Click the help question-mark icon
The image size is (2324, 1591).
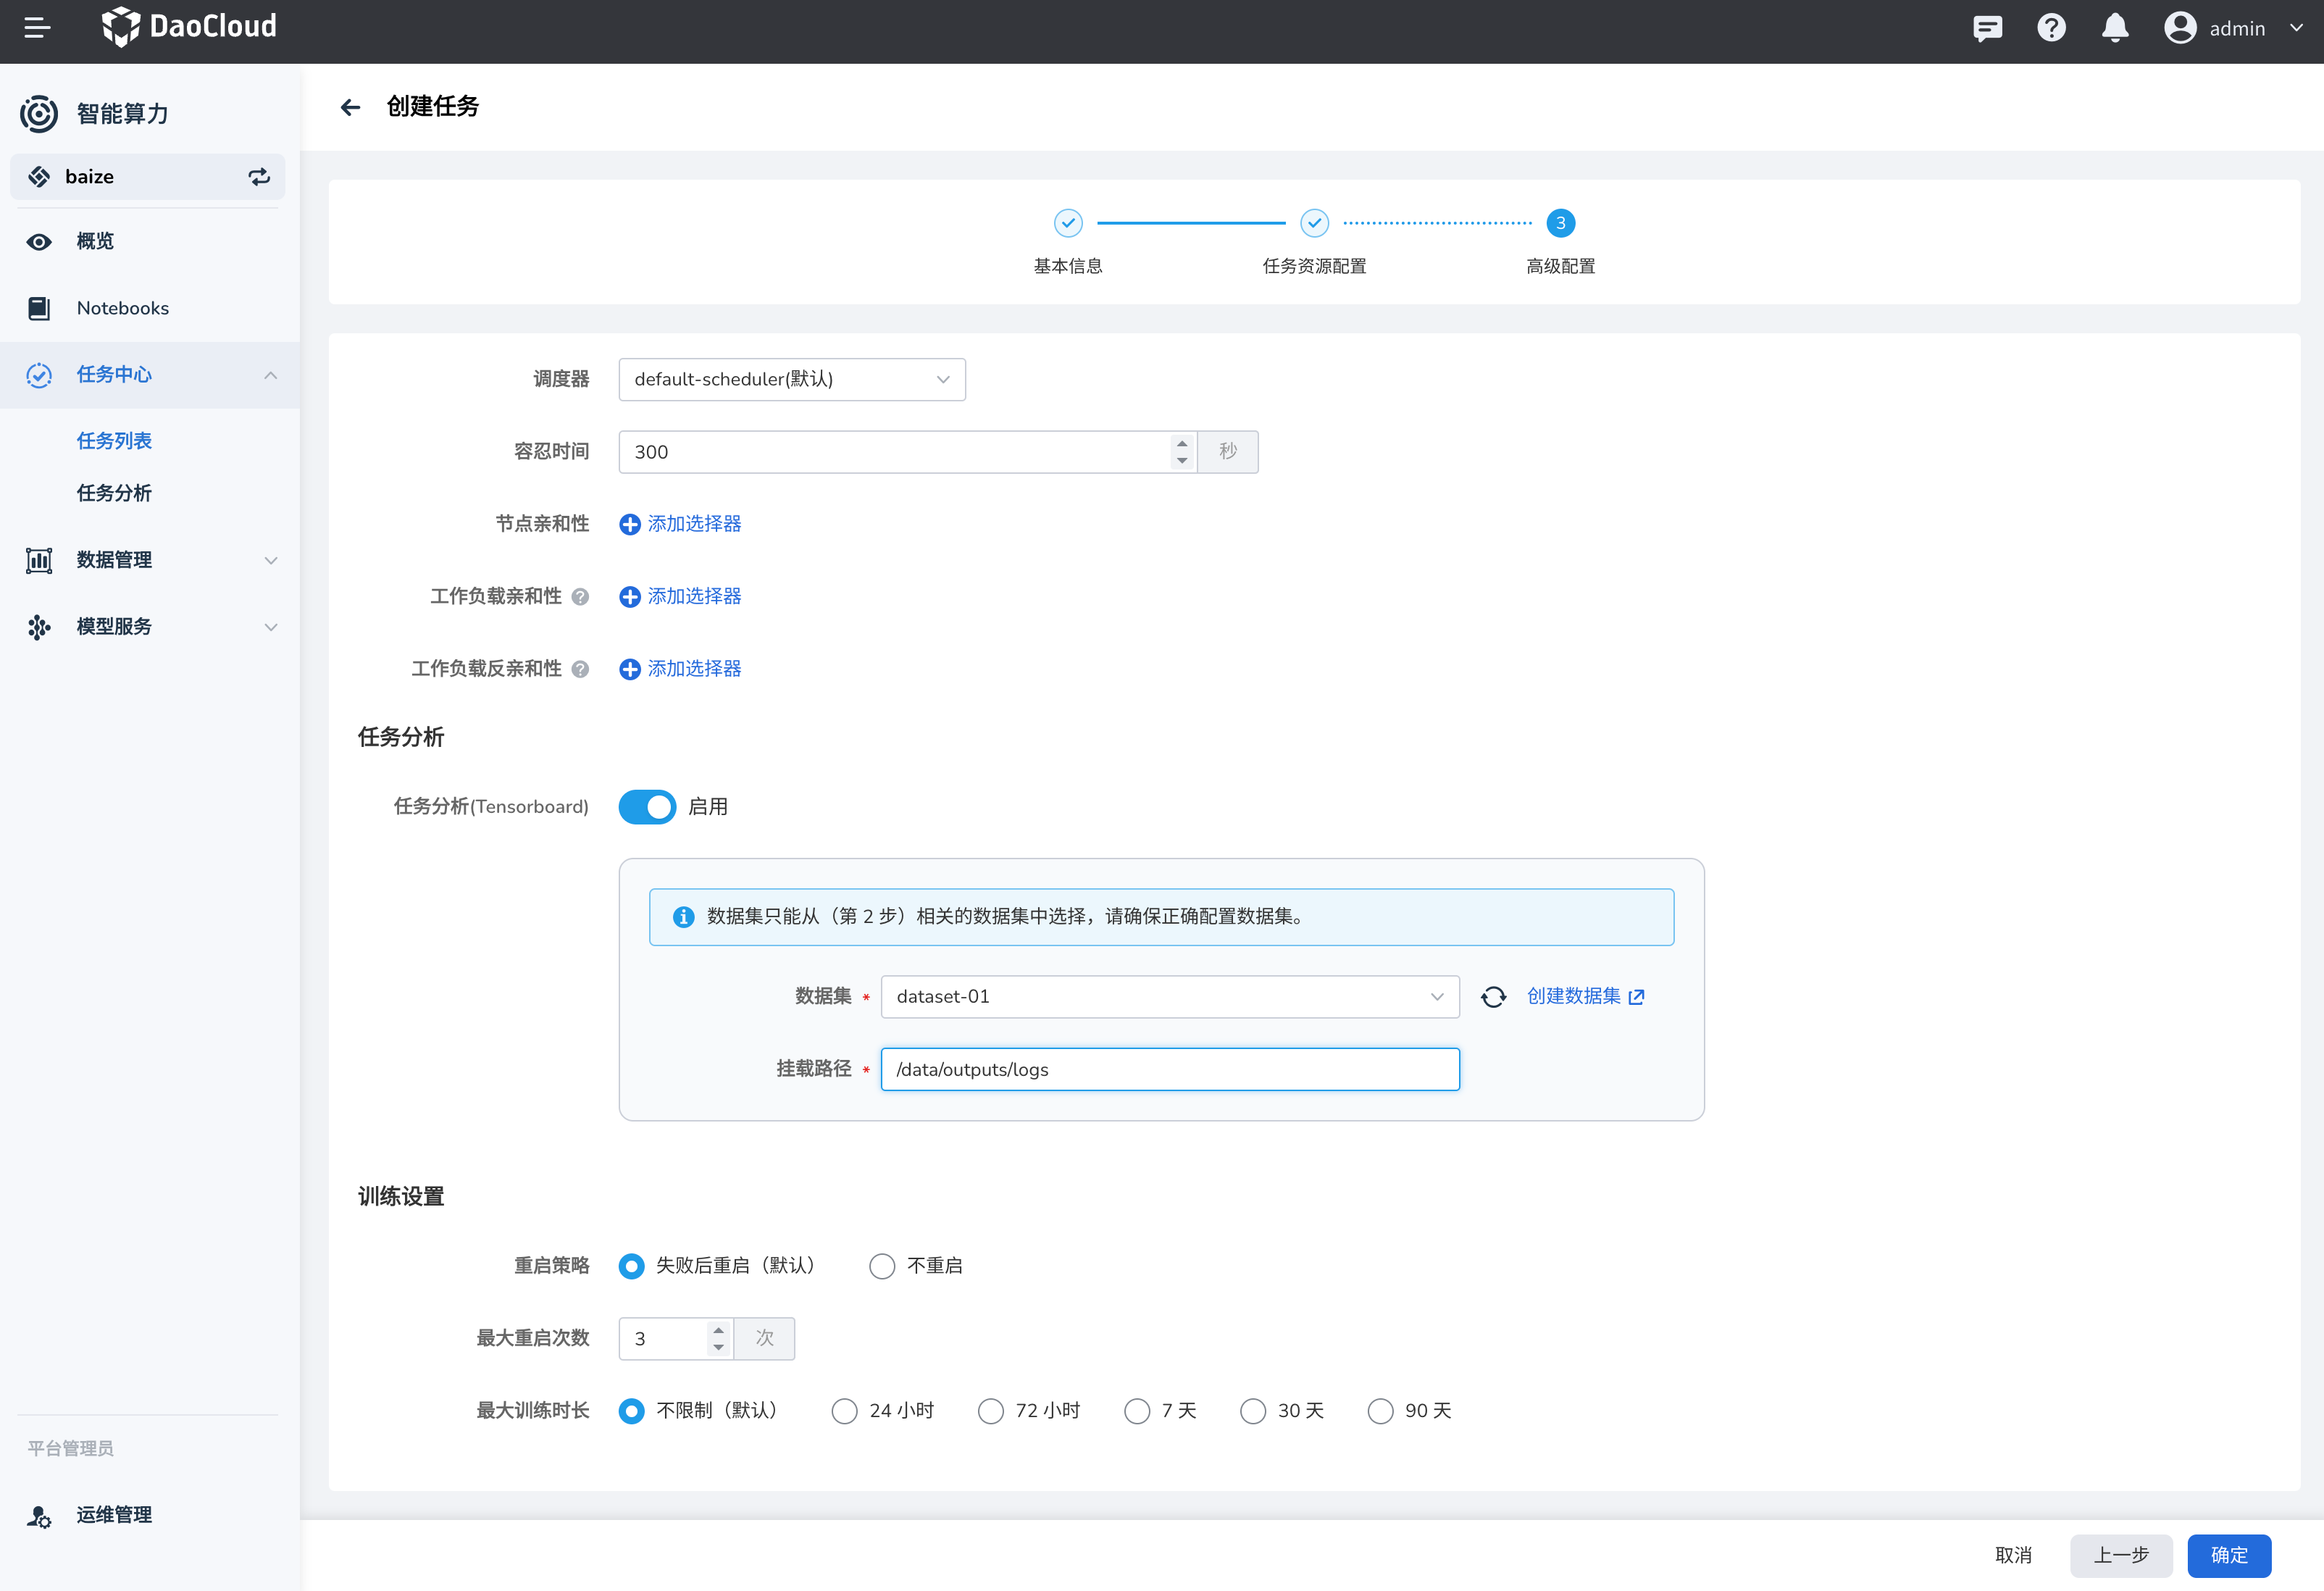click(2051, 28)
